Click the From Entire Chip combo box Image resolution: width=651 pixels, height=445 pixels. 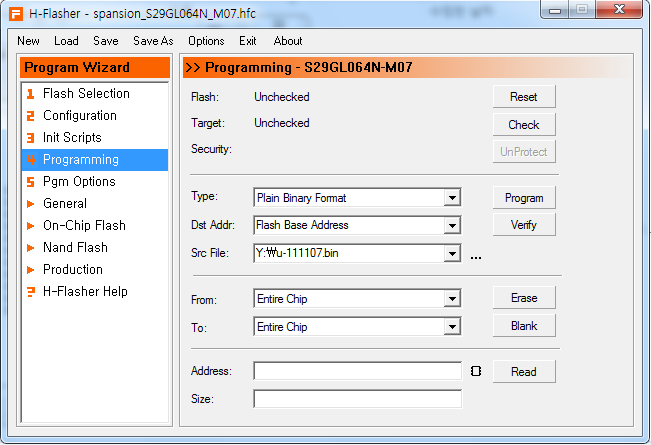tap(357, 298)
